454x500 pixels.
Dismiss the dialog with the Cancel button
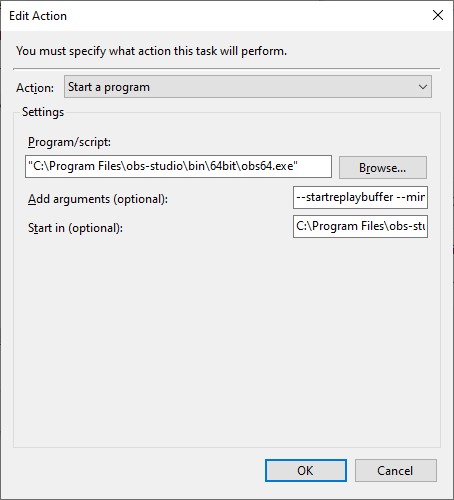[396, 470]
